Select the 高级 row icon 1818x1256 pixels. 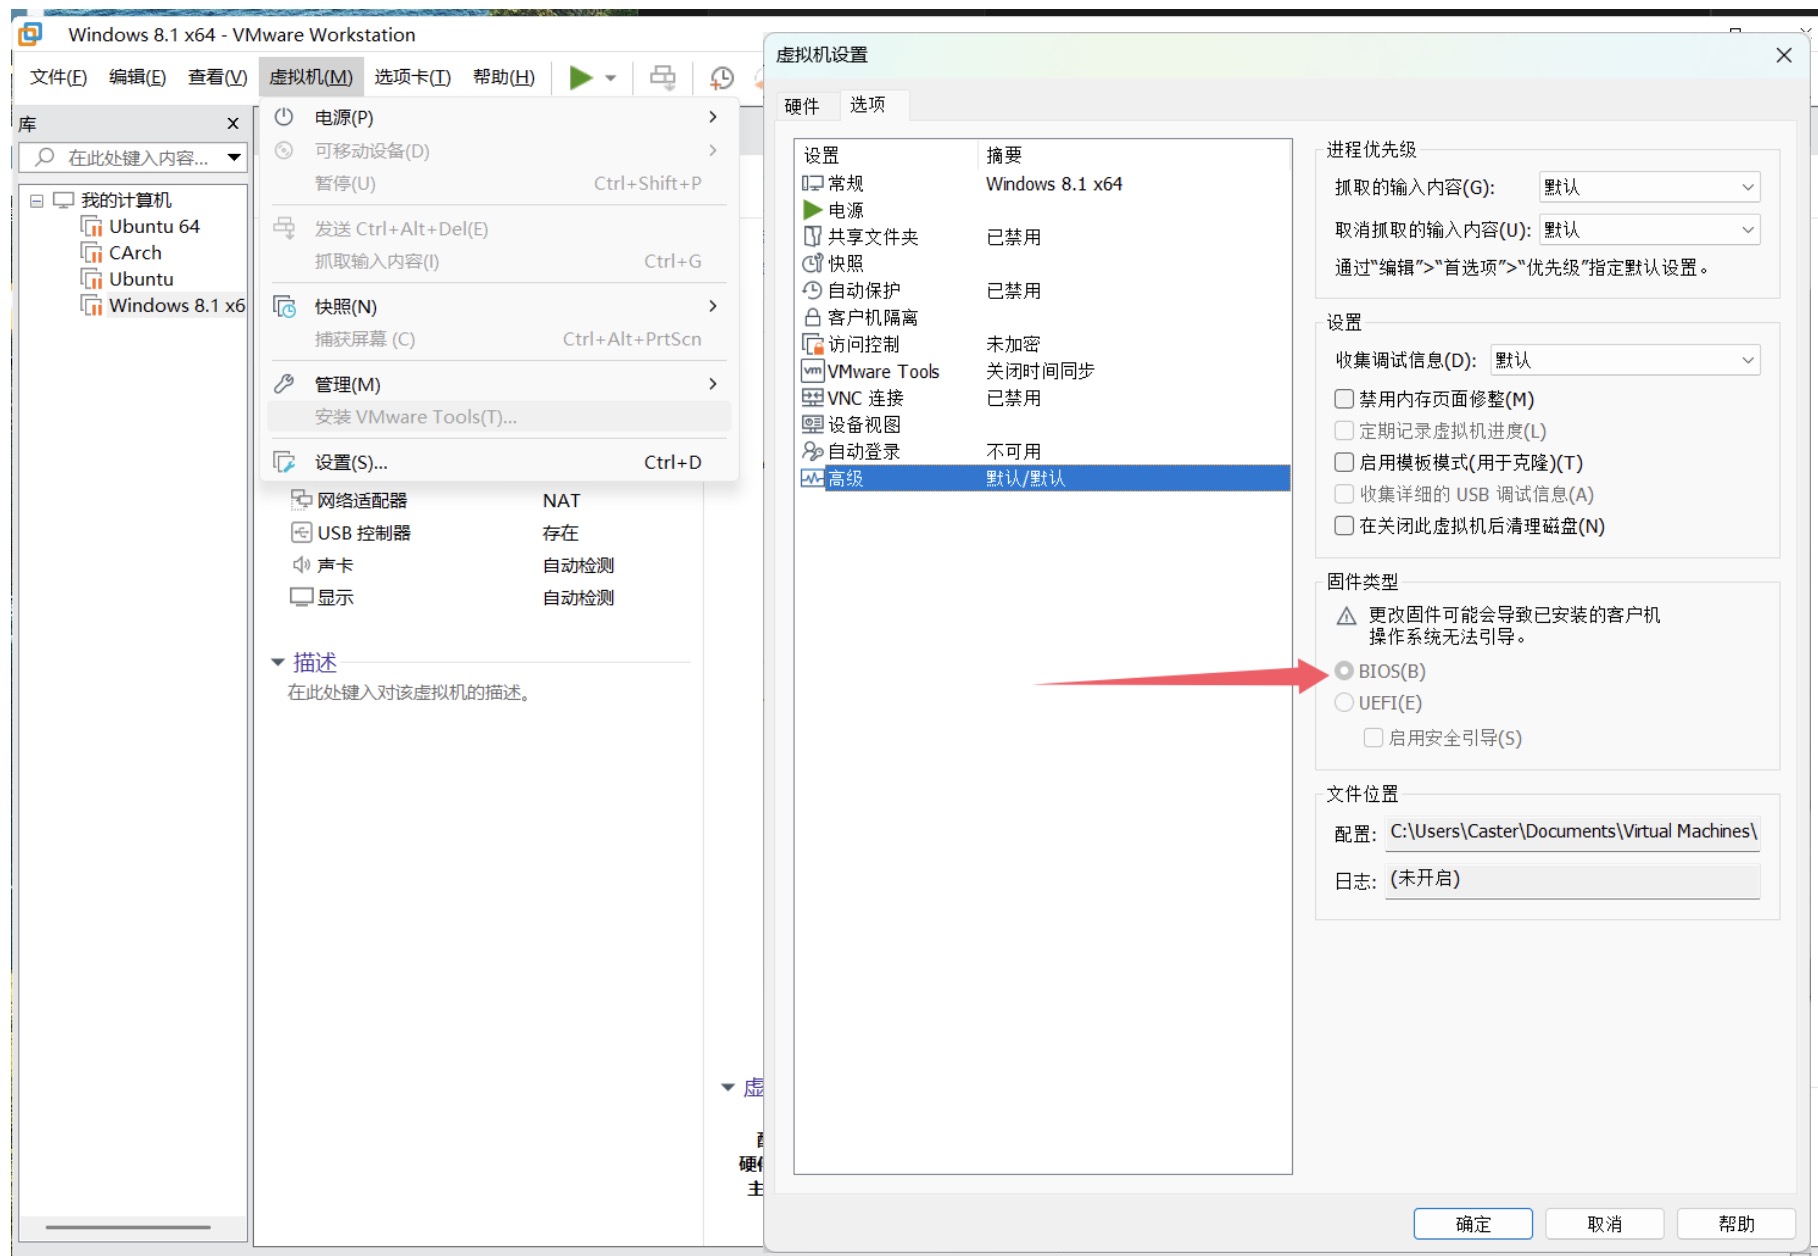click(x=812, y=478)
